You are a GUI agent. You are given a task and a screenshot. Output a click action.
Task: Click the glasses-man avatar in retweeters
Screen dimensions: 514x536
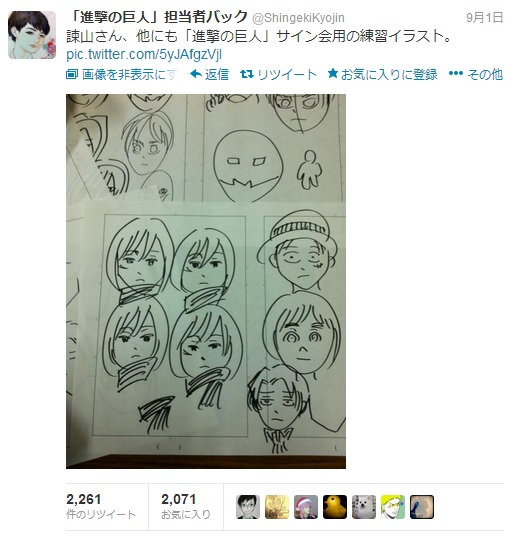tap(248, 507)
